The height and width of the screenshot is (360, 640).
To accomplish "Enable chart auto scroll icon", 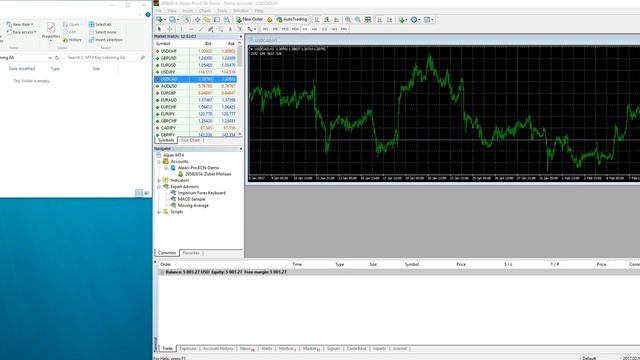I will 380,20.
